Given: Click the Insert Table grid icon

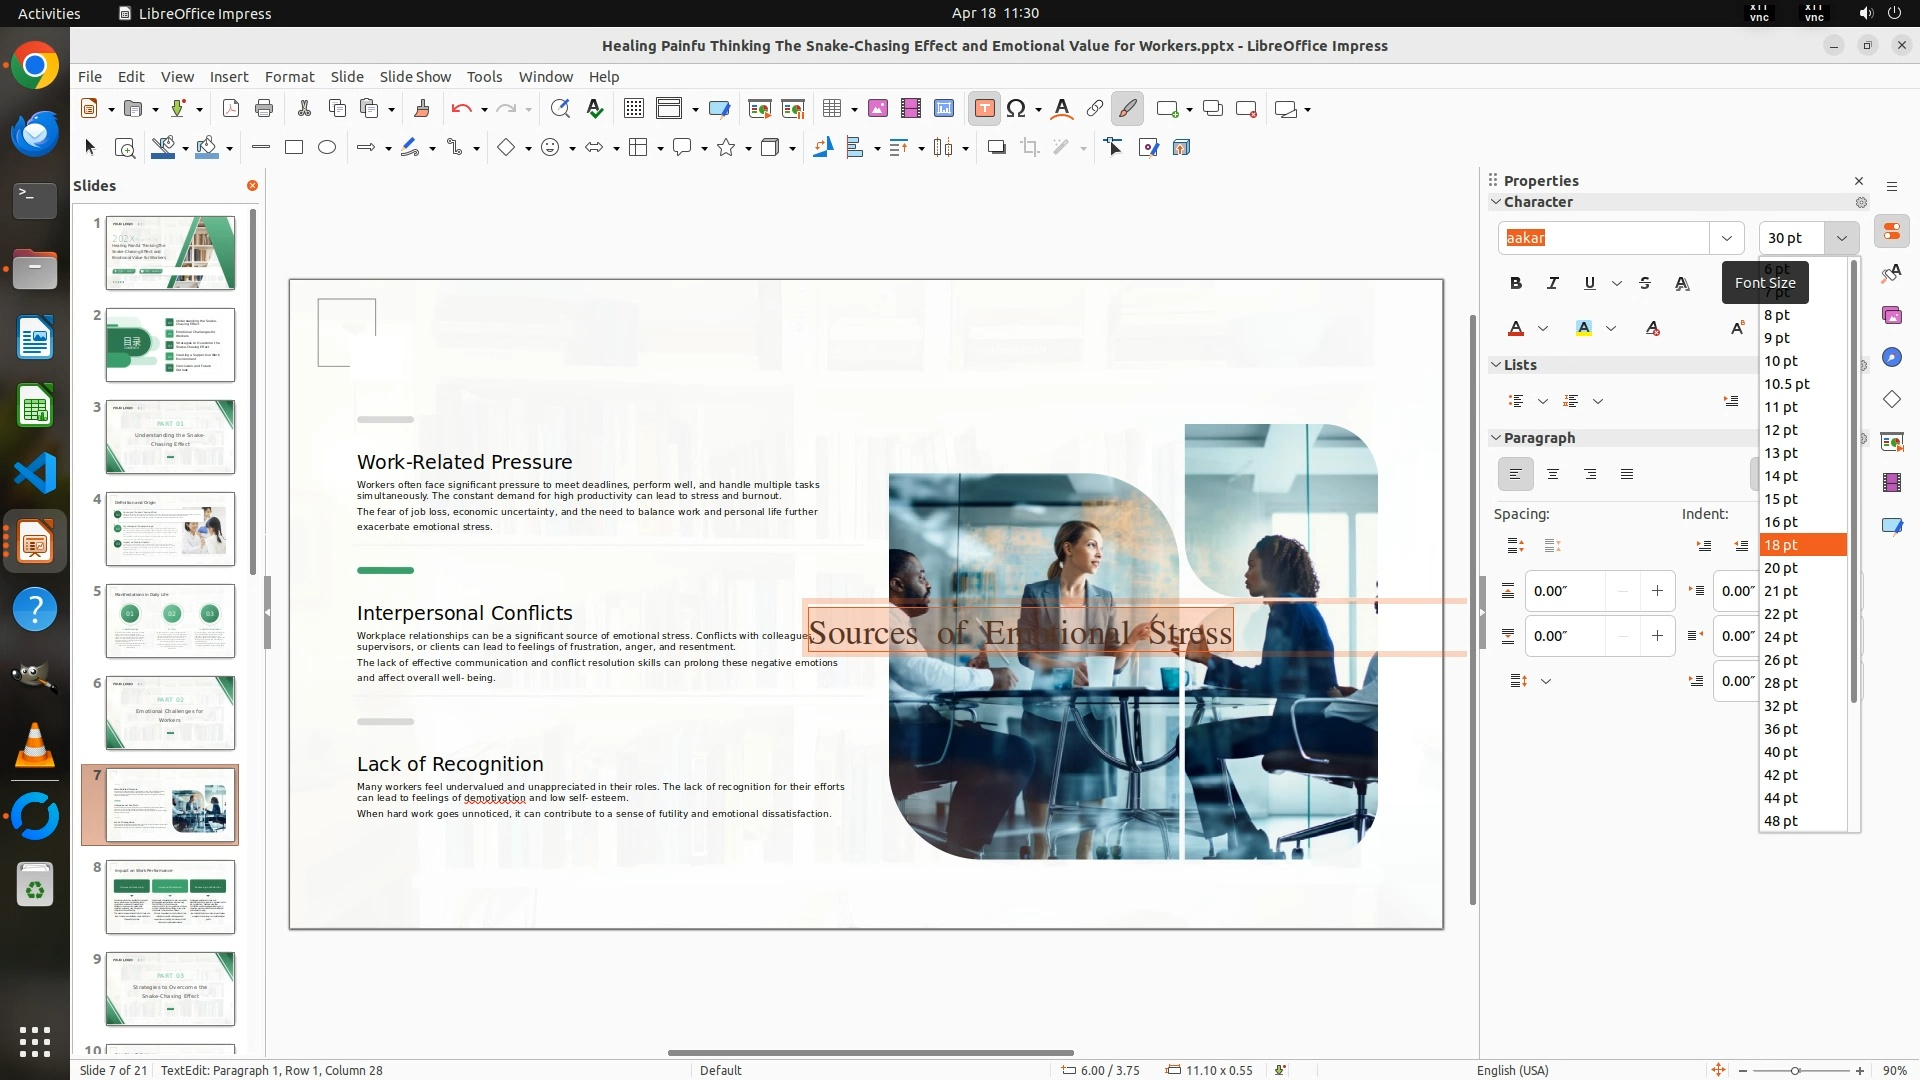Looking at the screenshot, I should pos(832,109).
